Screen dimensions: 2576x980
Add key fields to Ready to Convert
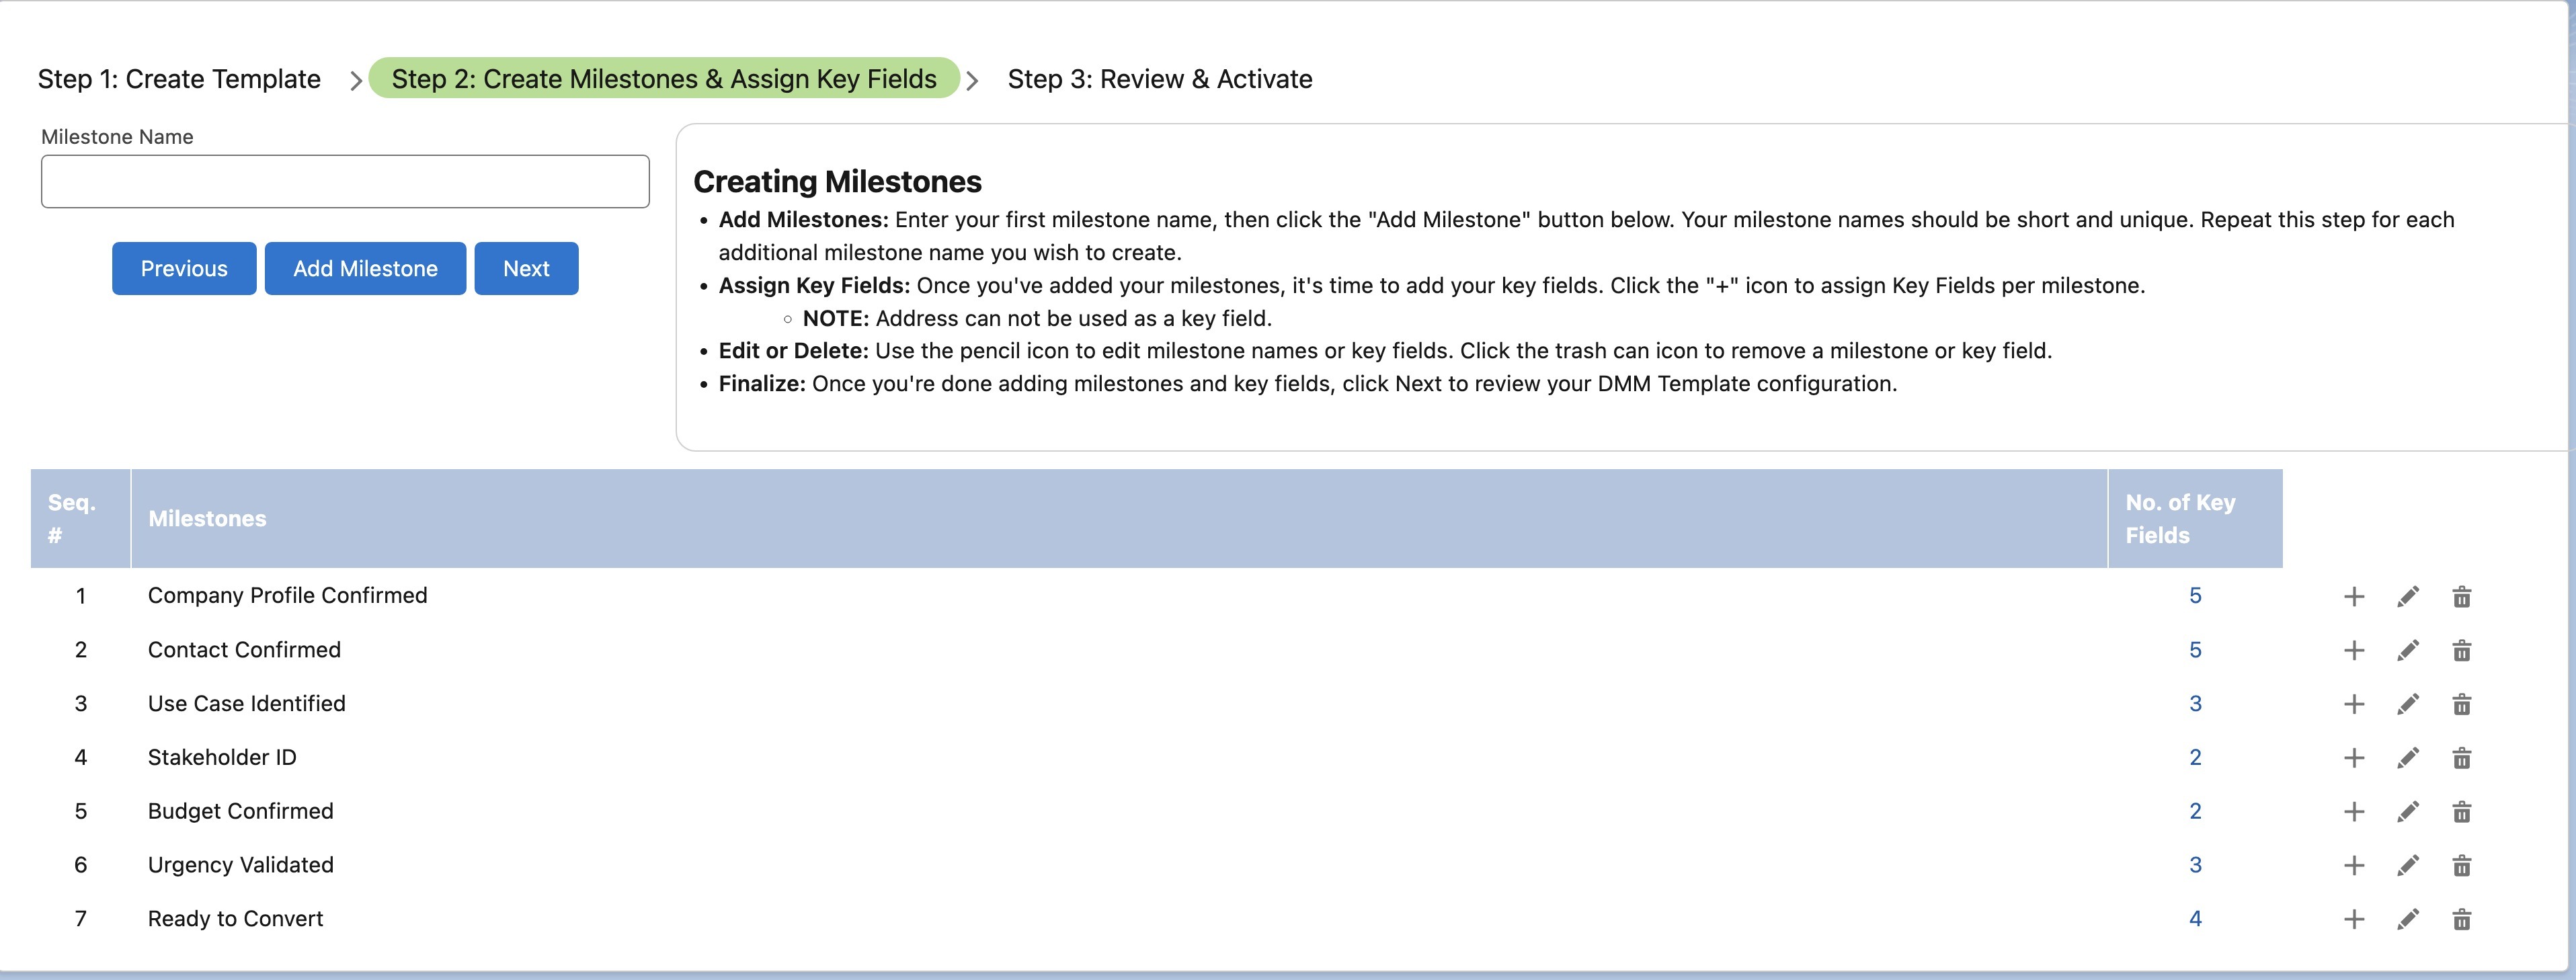2354,919
